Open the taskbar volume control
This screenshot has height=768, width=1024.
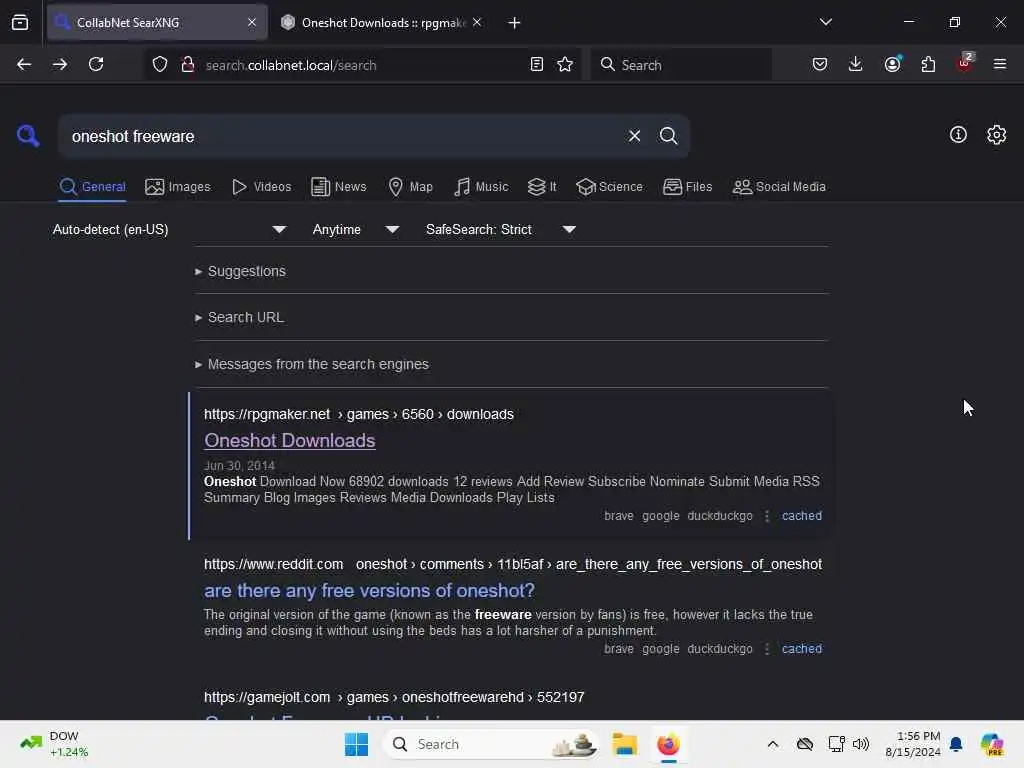coord(861,744)
